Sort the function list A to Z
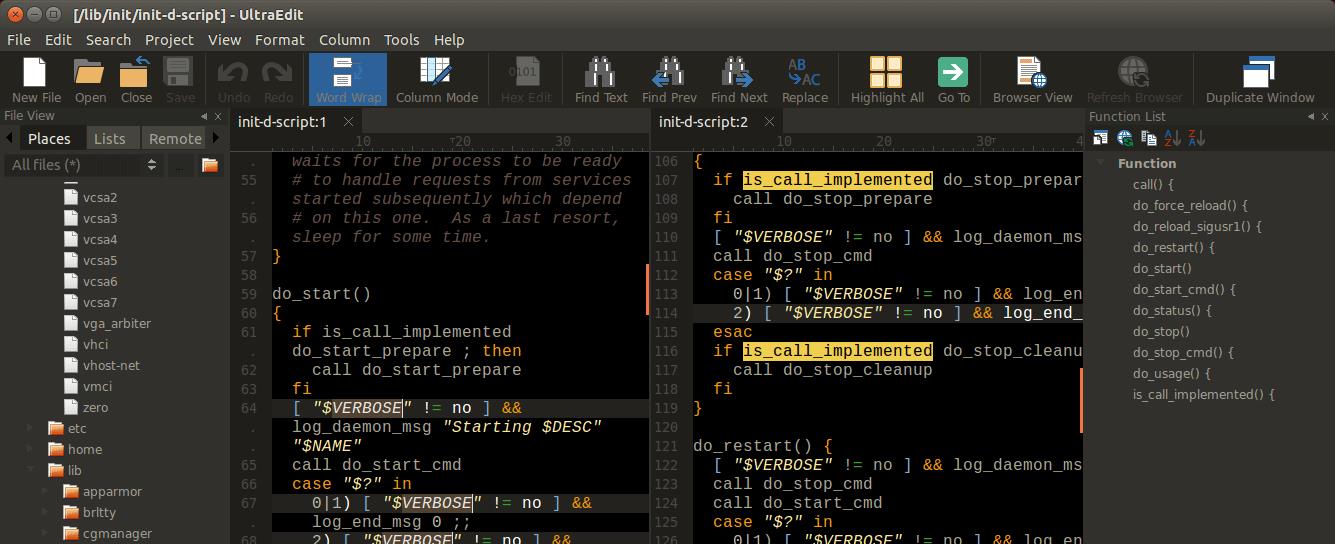This screenshot has height=544, width=1335. pyautogui.click(x=1173, y=138)
